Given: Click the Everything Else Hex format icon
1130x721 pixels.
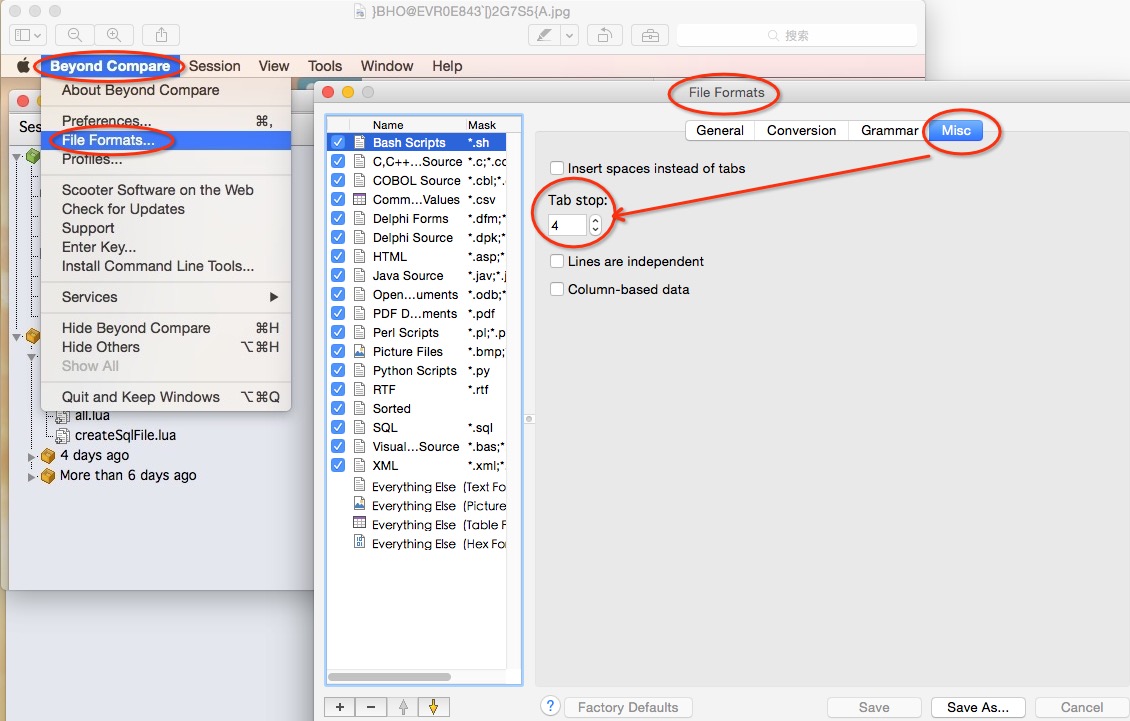Looking at the screenshot, I should (360, 543).
